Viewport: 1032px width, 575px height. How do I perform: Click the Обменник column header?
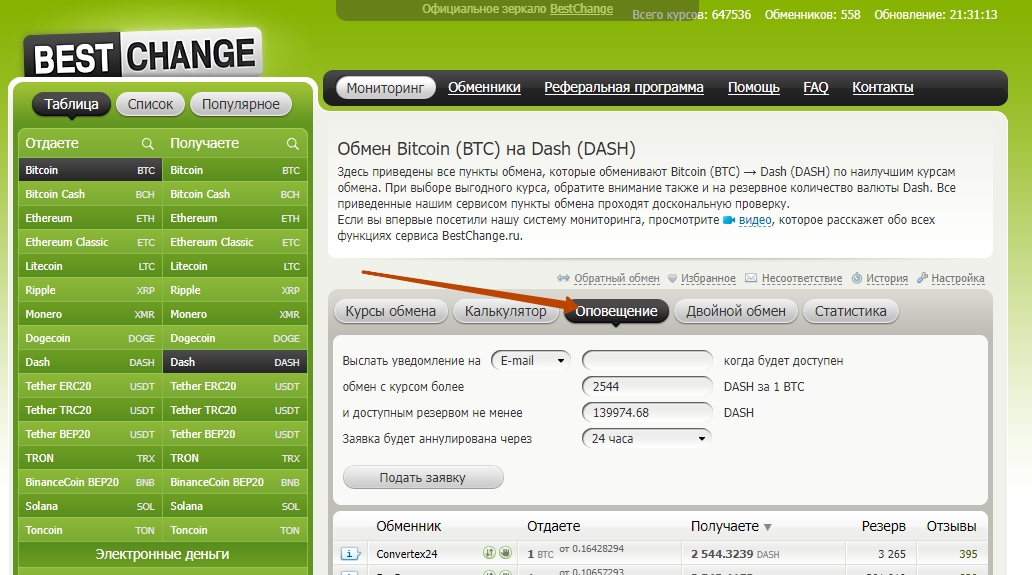[409, 526]
